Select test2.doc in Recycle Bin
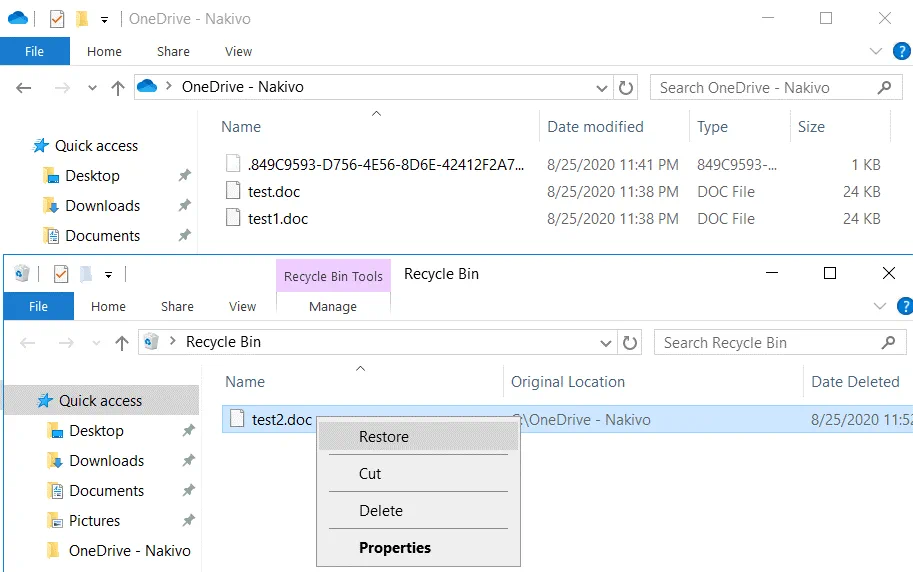 (x=282, y=420)
